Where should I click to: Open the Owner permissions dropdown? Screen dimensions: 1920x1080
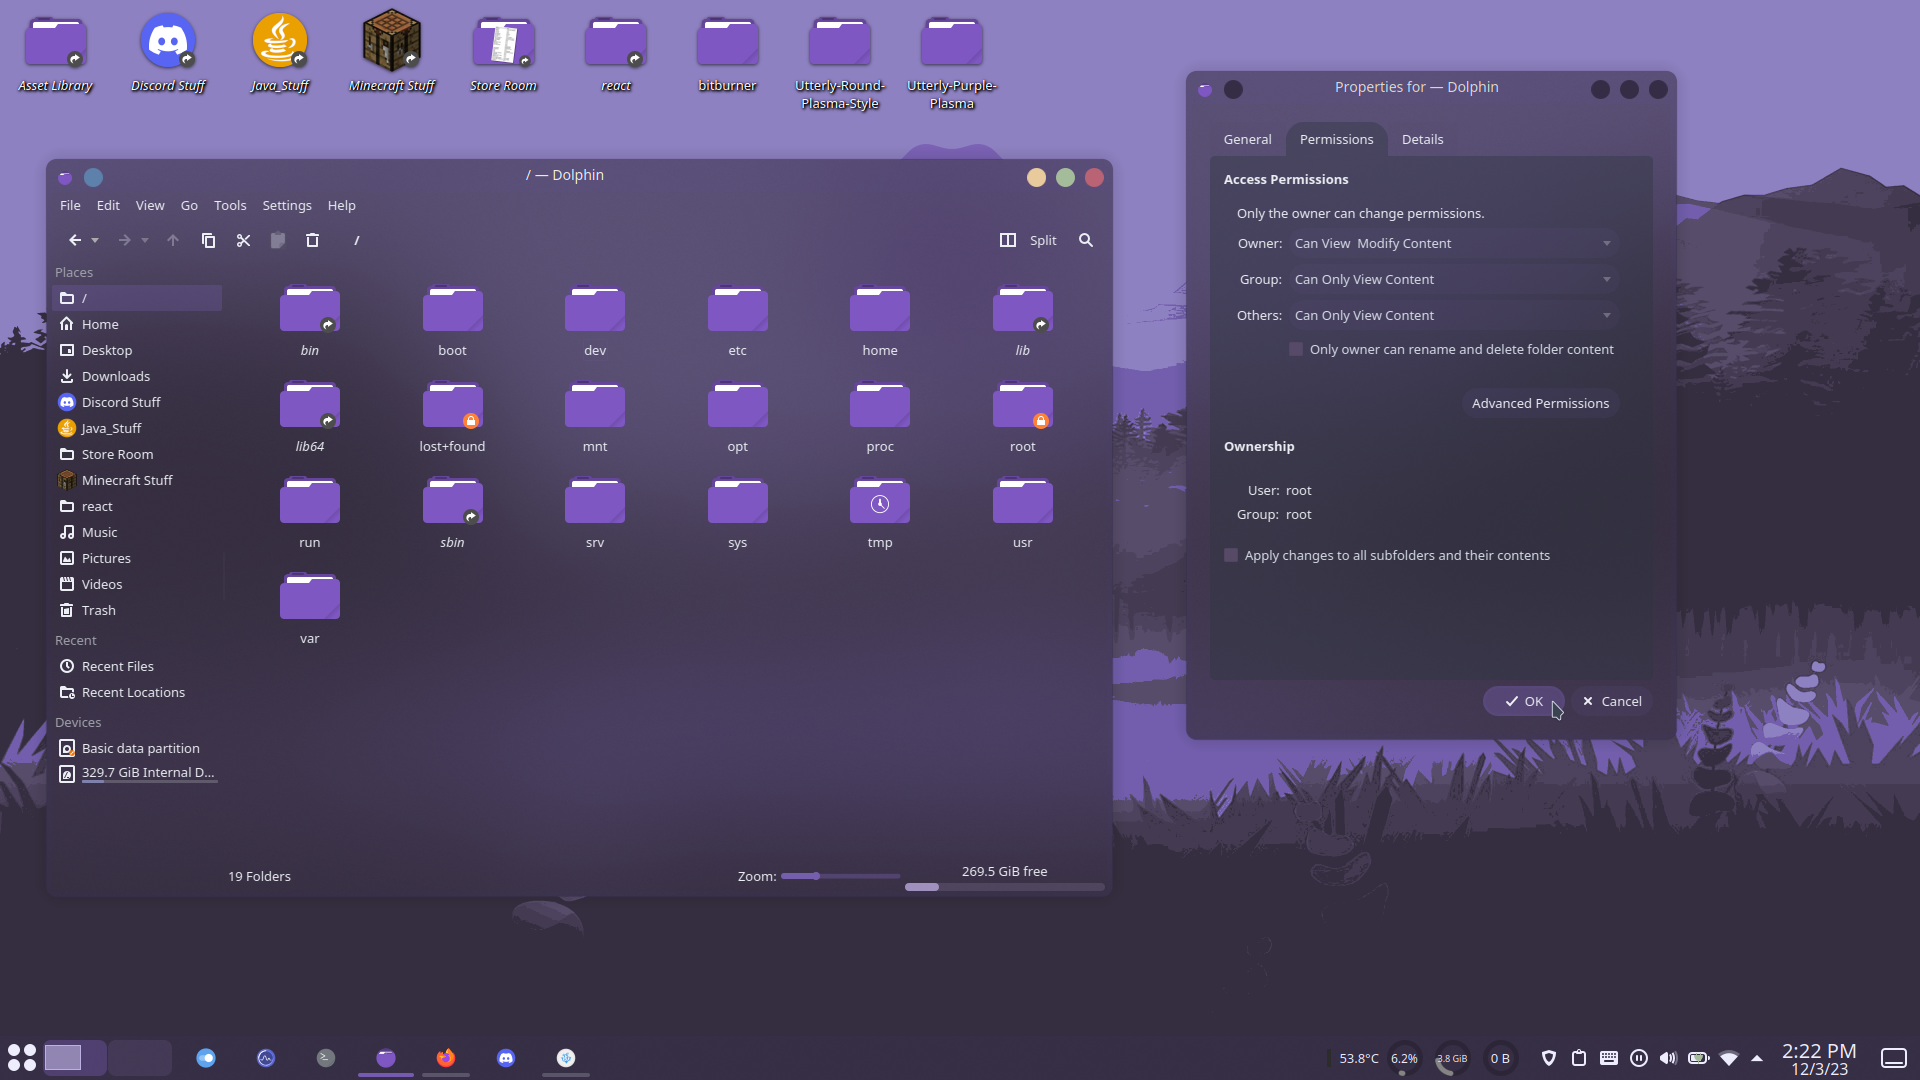click(x=1452, y=243)
